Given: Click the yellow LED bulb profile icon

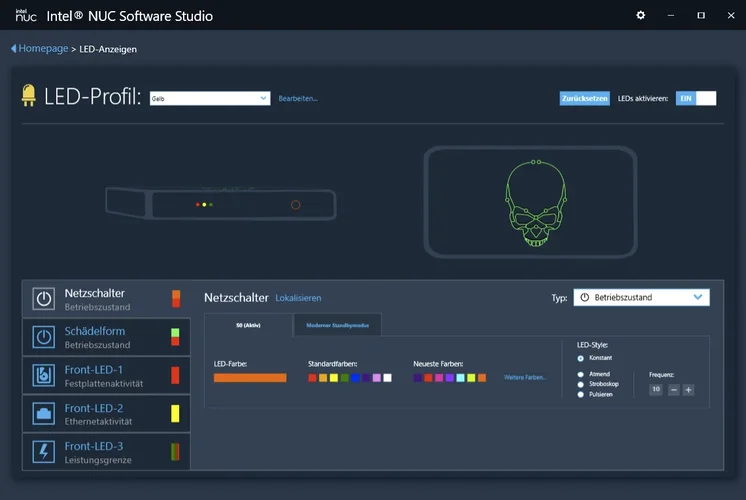Looking at the screenshot, I should point(29,96).
